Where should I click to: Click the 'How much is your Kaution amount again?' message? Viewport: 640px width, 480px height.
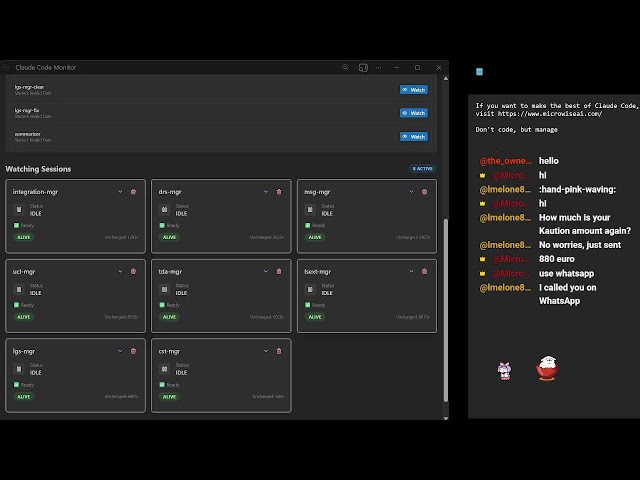(585, 224)
